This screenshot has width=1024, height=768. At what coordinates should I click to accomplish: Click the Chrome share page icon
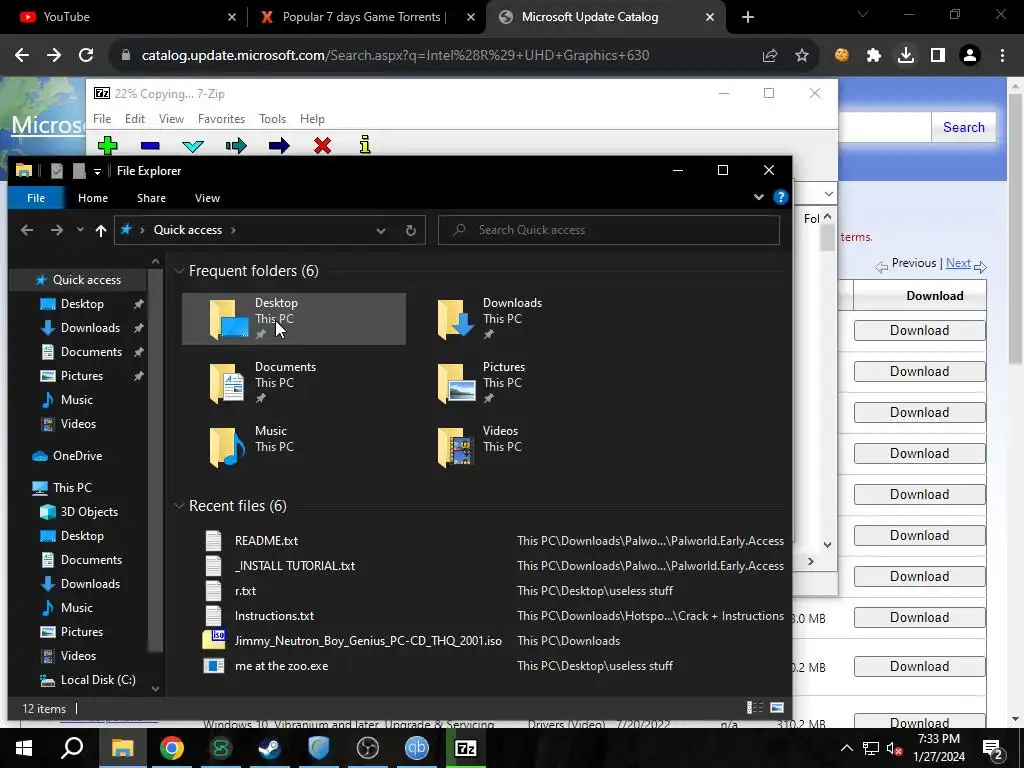tap(770, 56)
